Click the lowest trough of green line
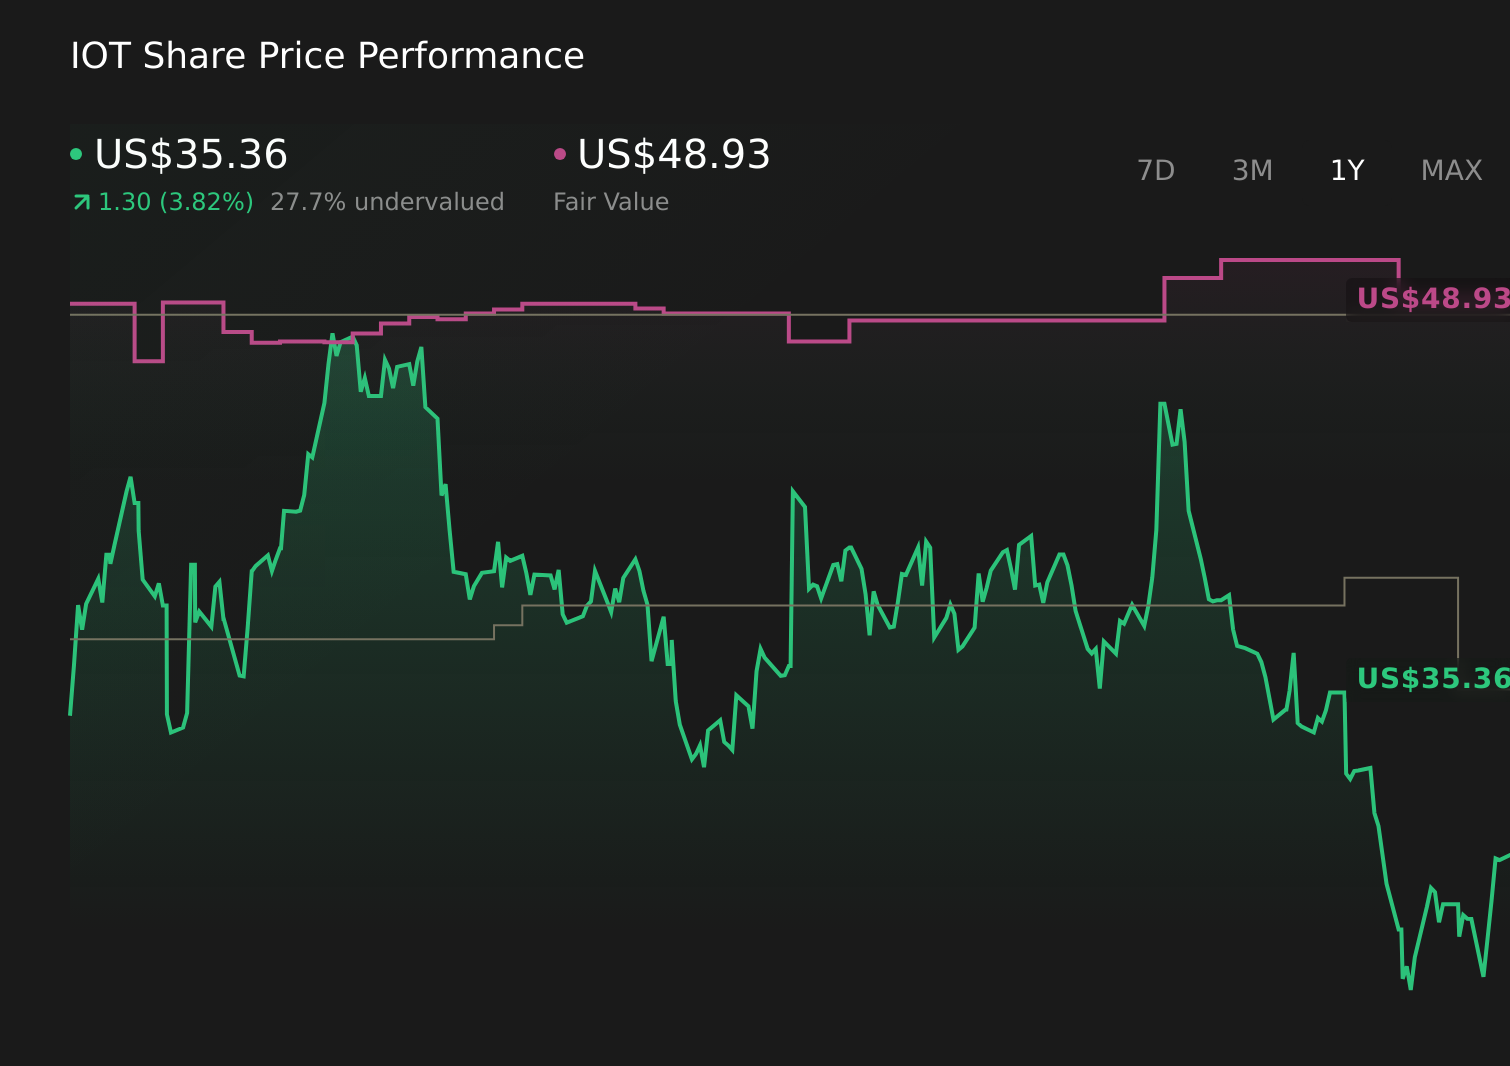 [1410, 988]
